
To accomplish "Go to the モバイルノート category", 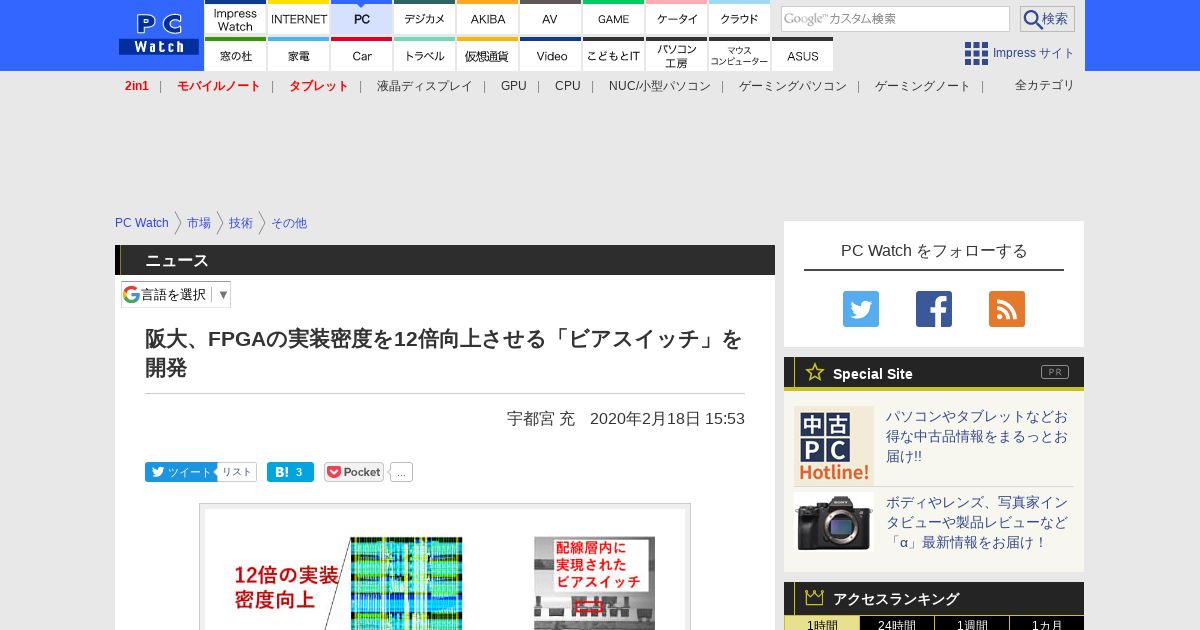I will (x=219, y=86).
